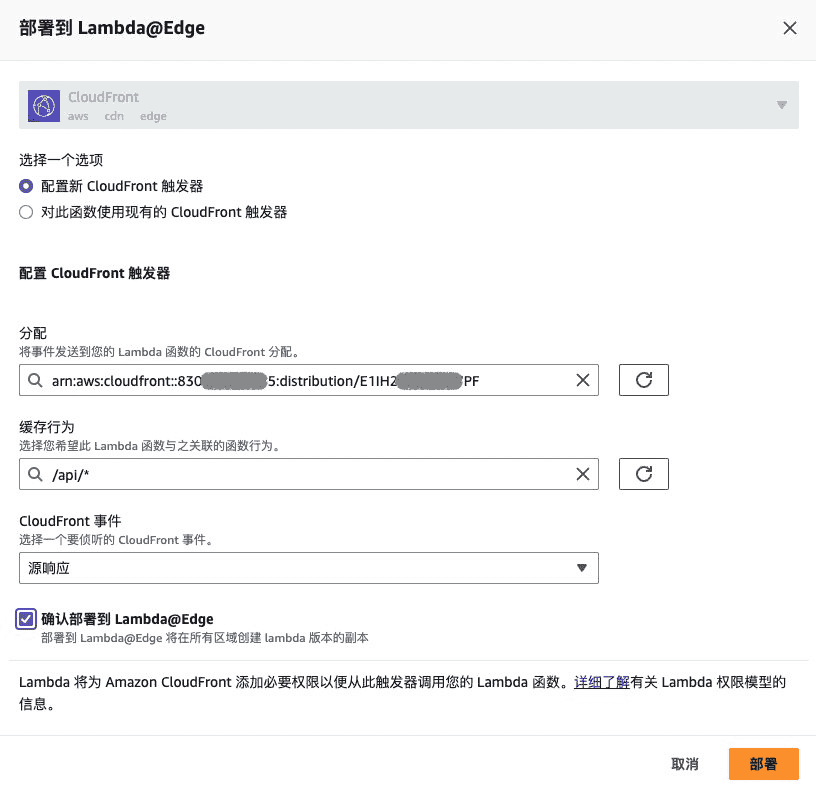Click the /api/* cache behavior field
The width and height of the screenshot is (816, 790).
pyautogui.click(x=309, y=474)
